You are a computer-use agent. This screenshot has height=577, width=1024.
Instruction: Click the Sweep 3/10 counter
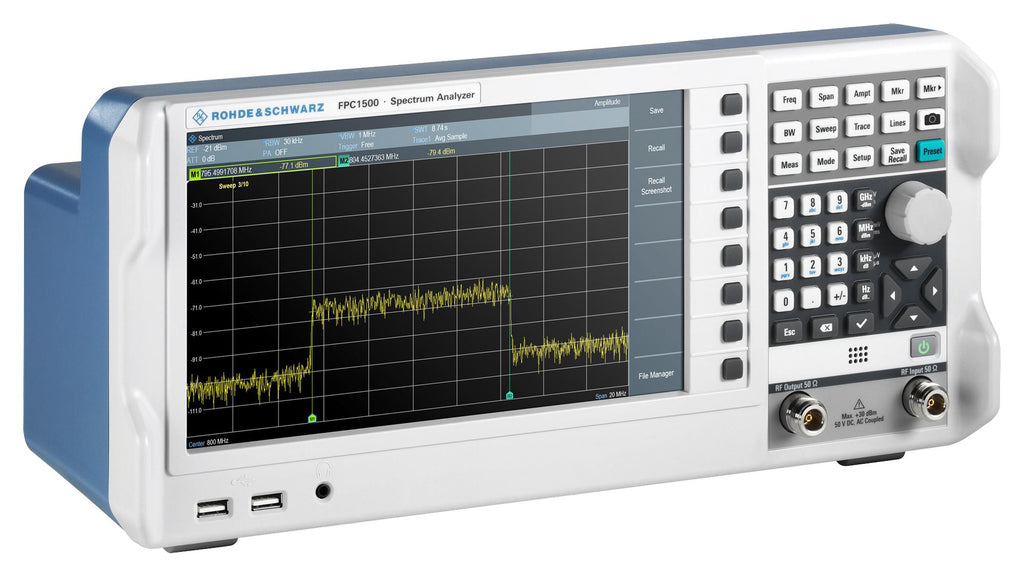point(233,185)
